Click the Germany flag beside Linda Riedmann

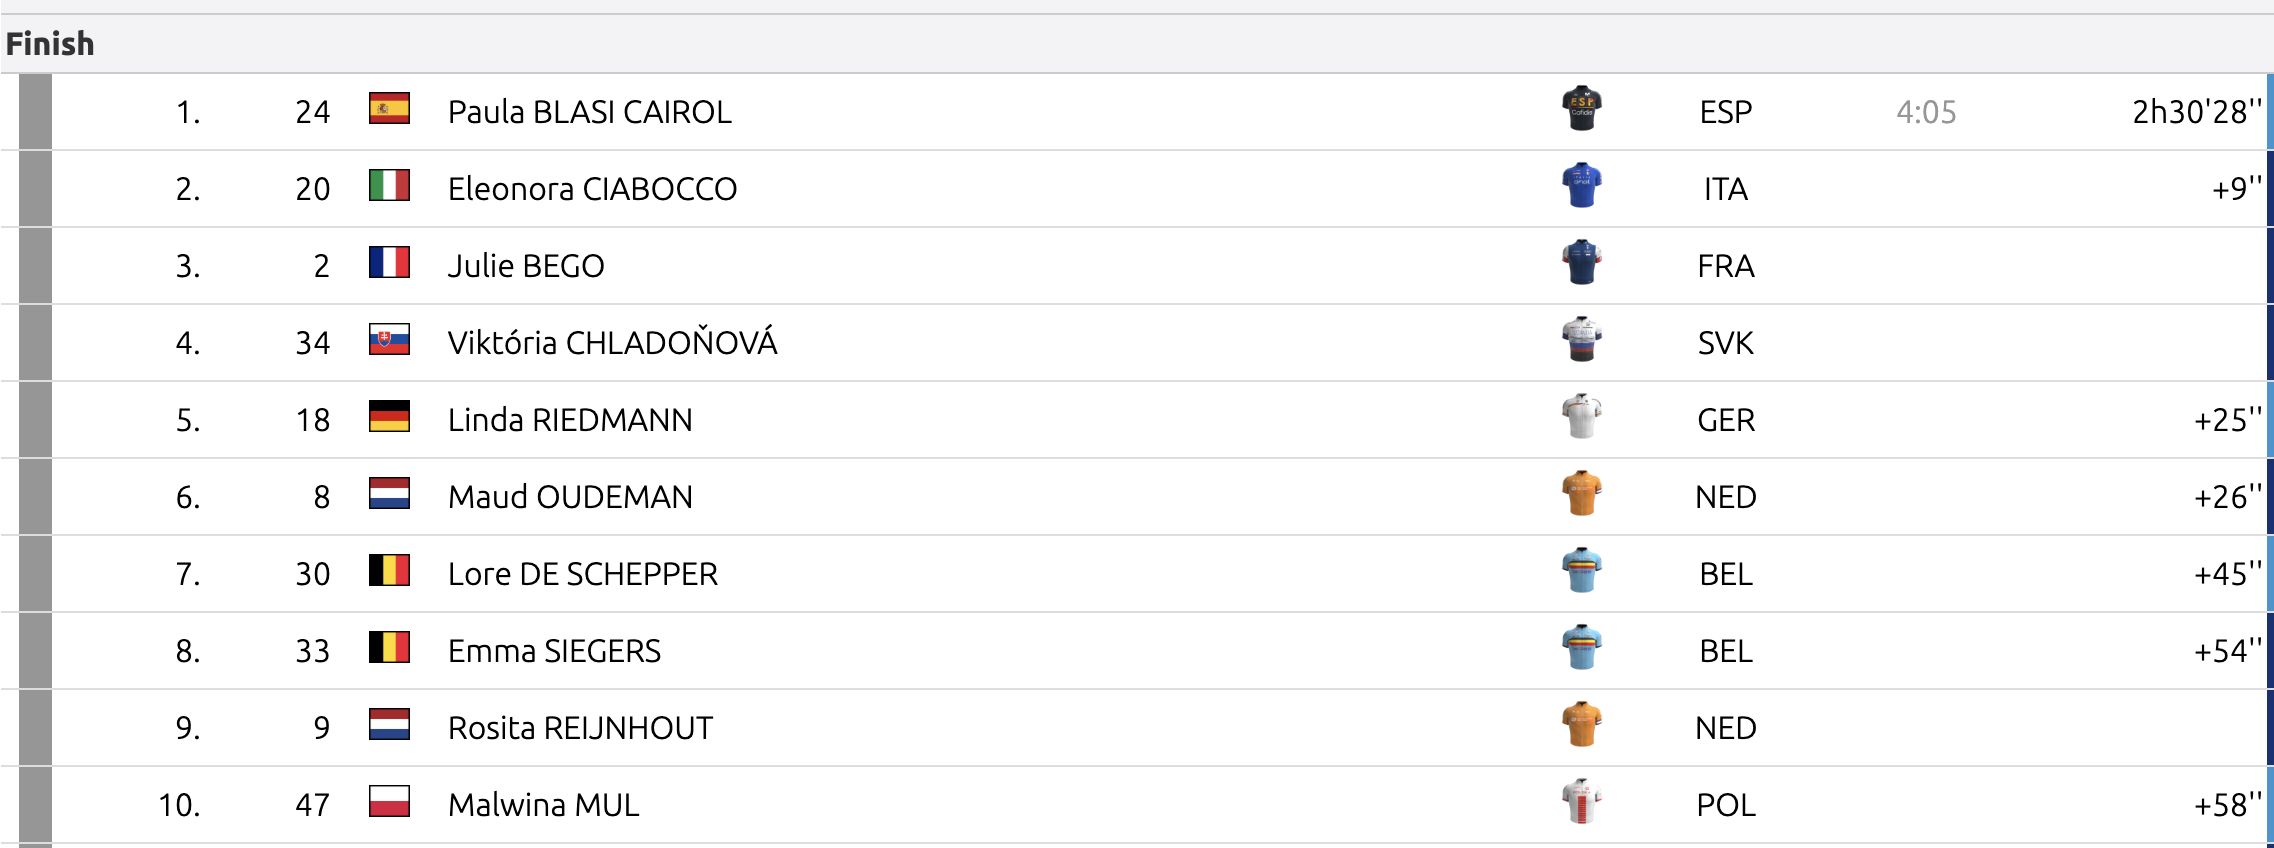389,416
